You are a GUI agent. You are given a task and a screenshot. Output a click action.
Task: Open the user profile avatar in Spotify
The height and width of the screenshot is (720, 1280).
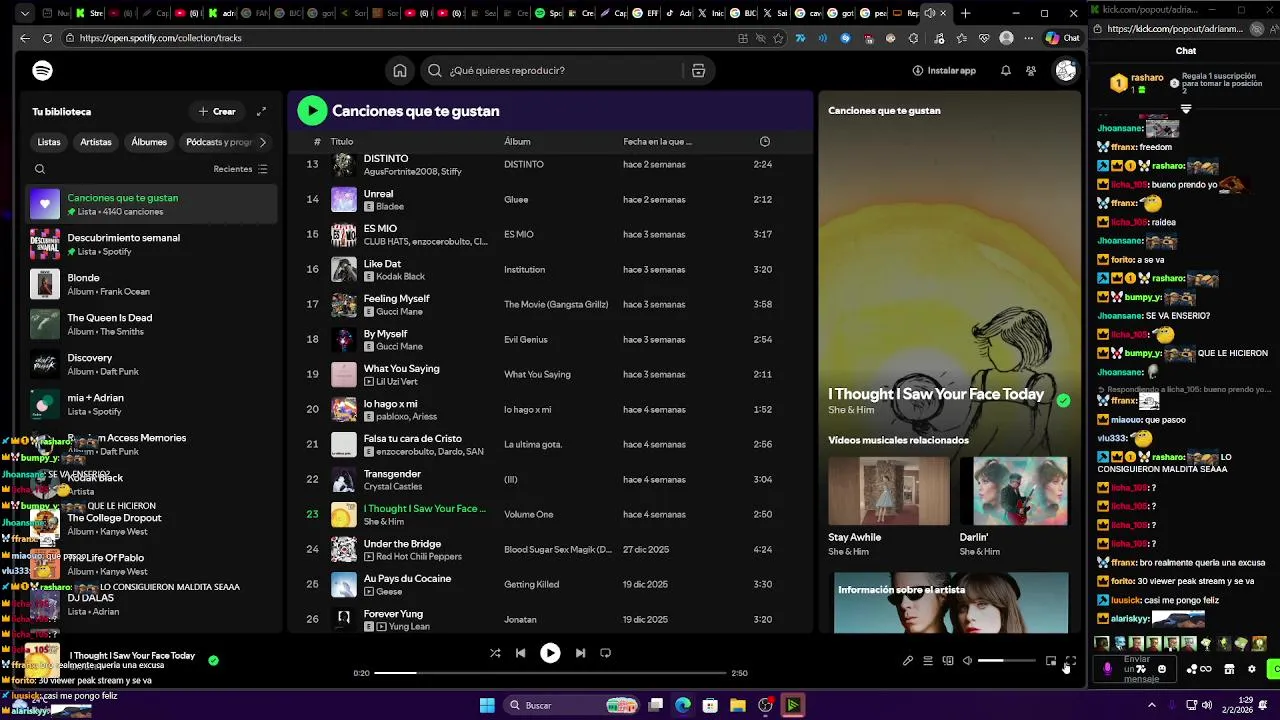[x=1066, y=71]
